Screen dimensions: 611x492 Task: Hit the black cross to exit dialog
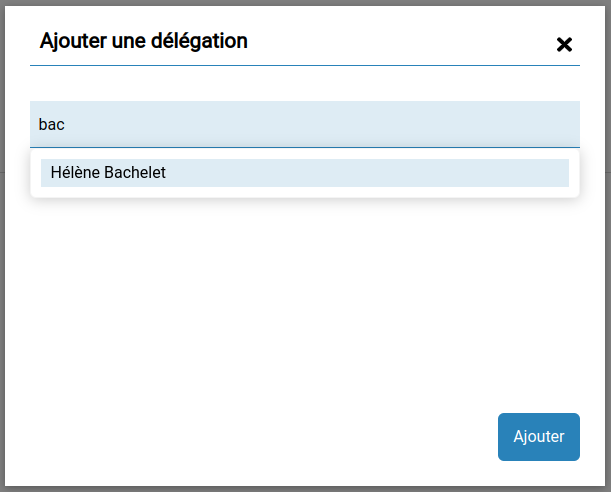click(x=564, y=44)
